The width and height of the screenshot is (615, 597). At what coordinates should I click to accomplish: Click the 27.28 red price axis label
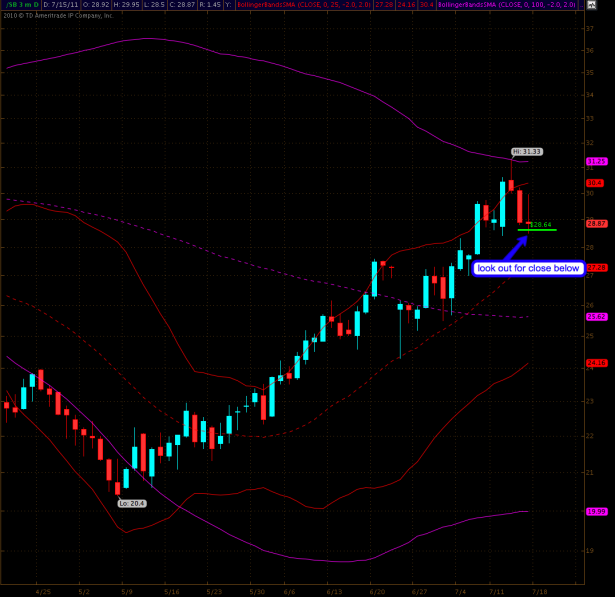point(596,267)
